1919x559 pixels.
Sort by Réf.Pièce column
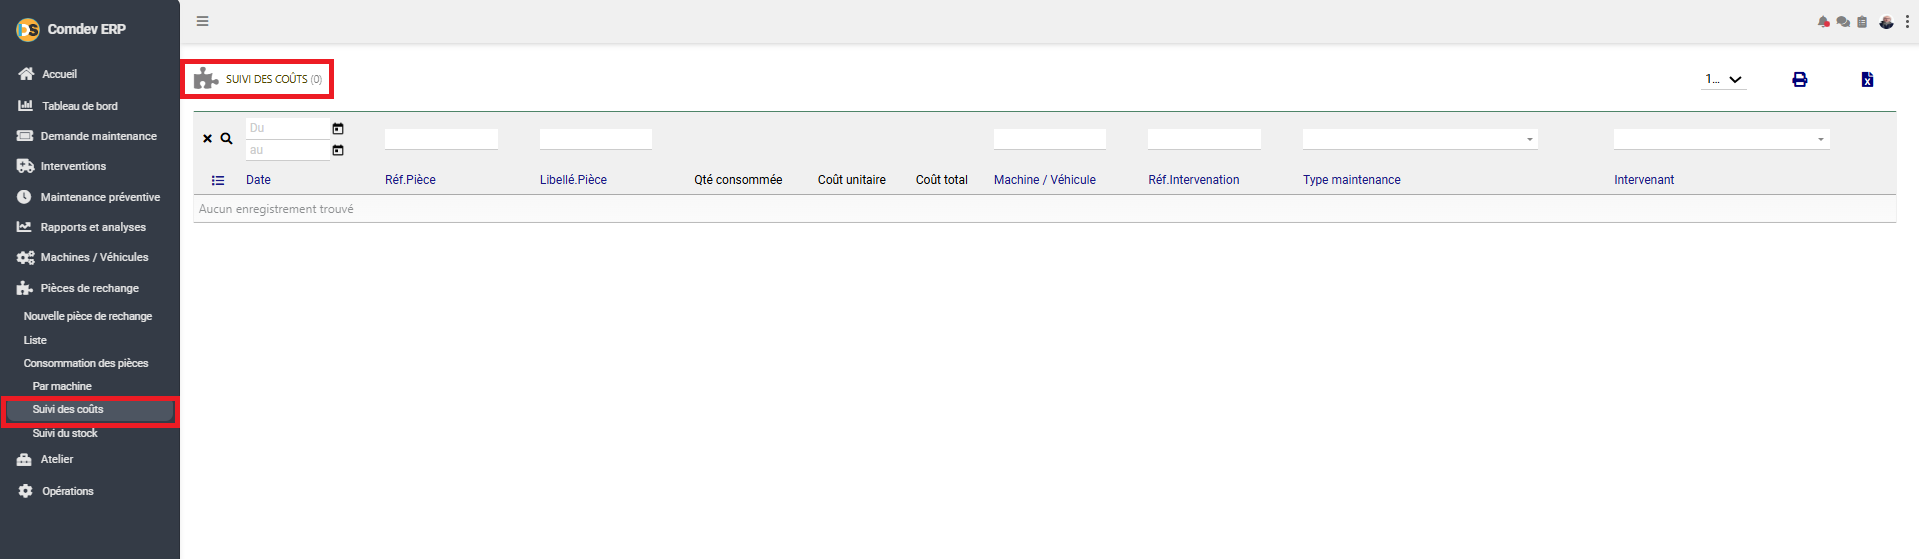pos(410,180)
